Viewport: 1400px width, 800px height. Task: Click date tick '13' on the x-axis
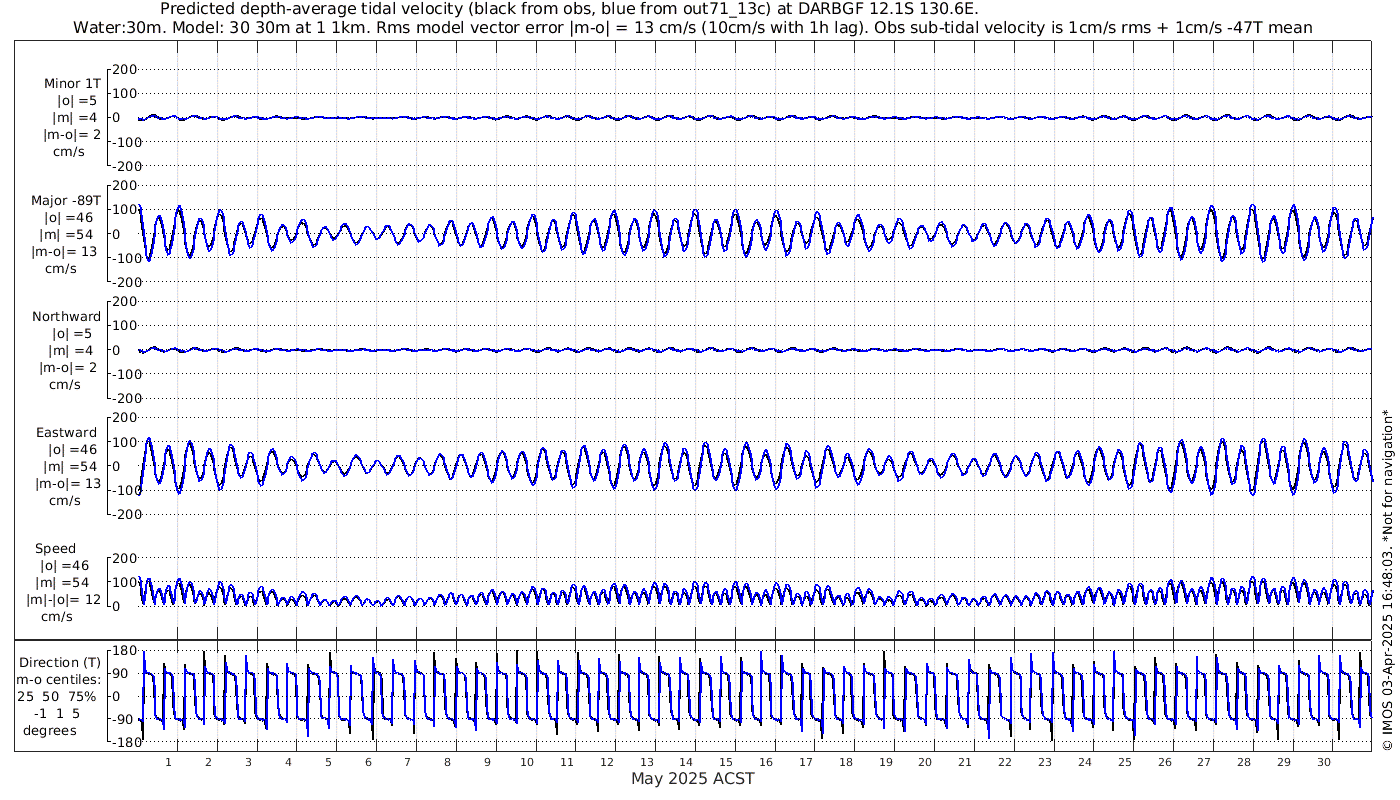647,762
